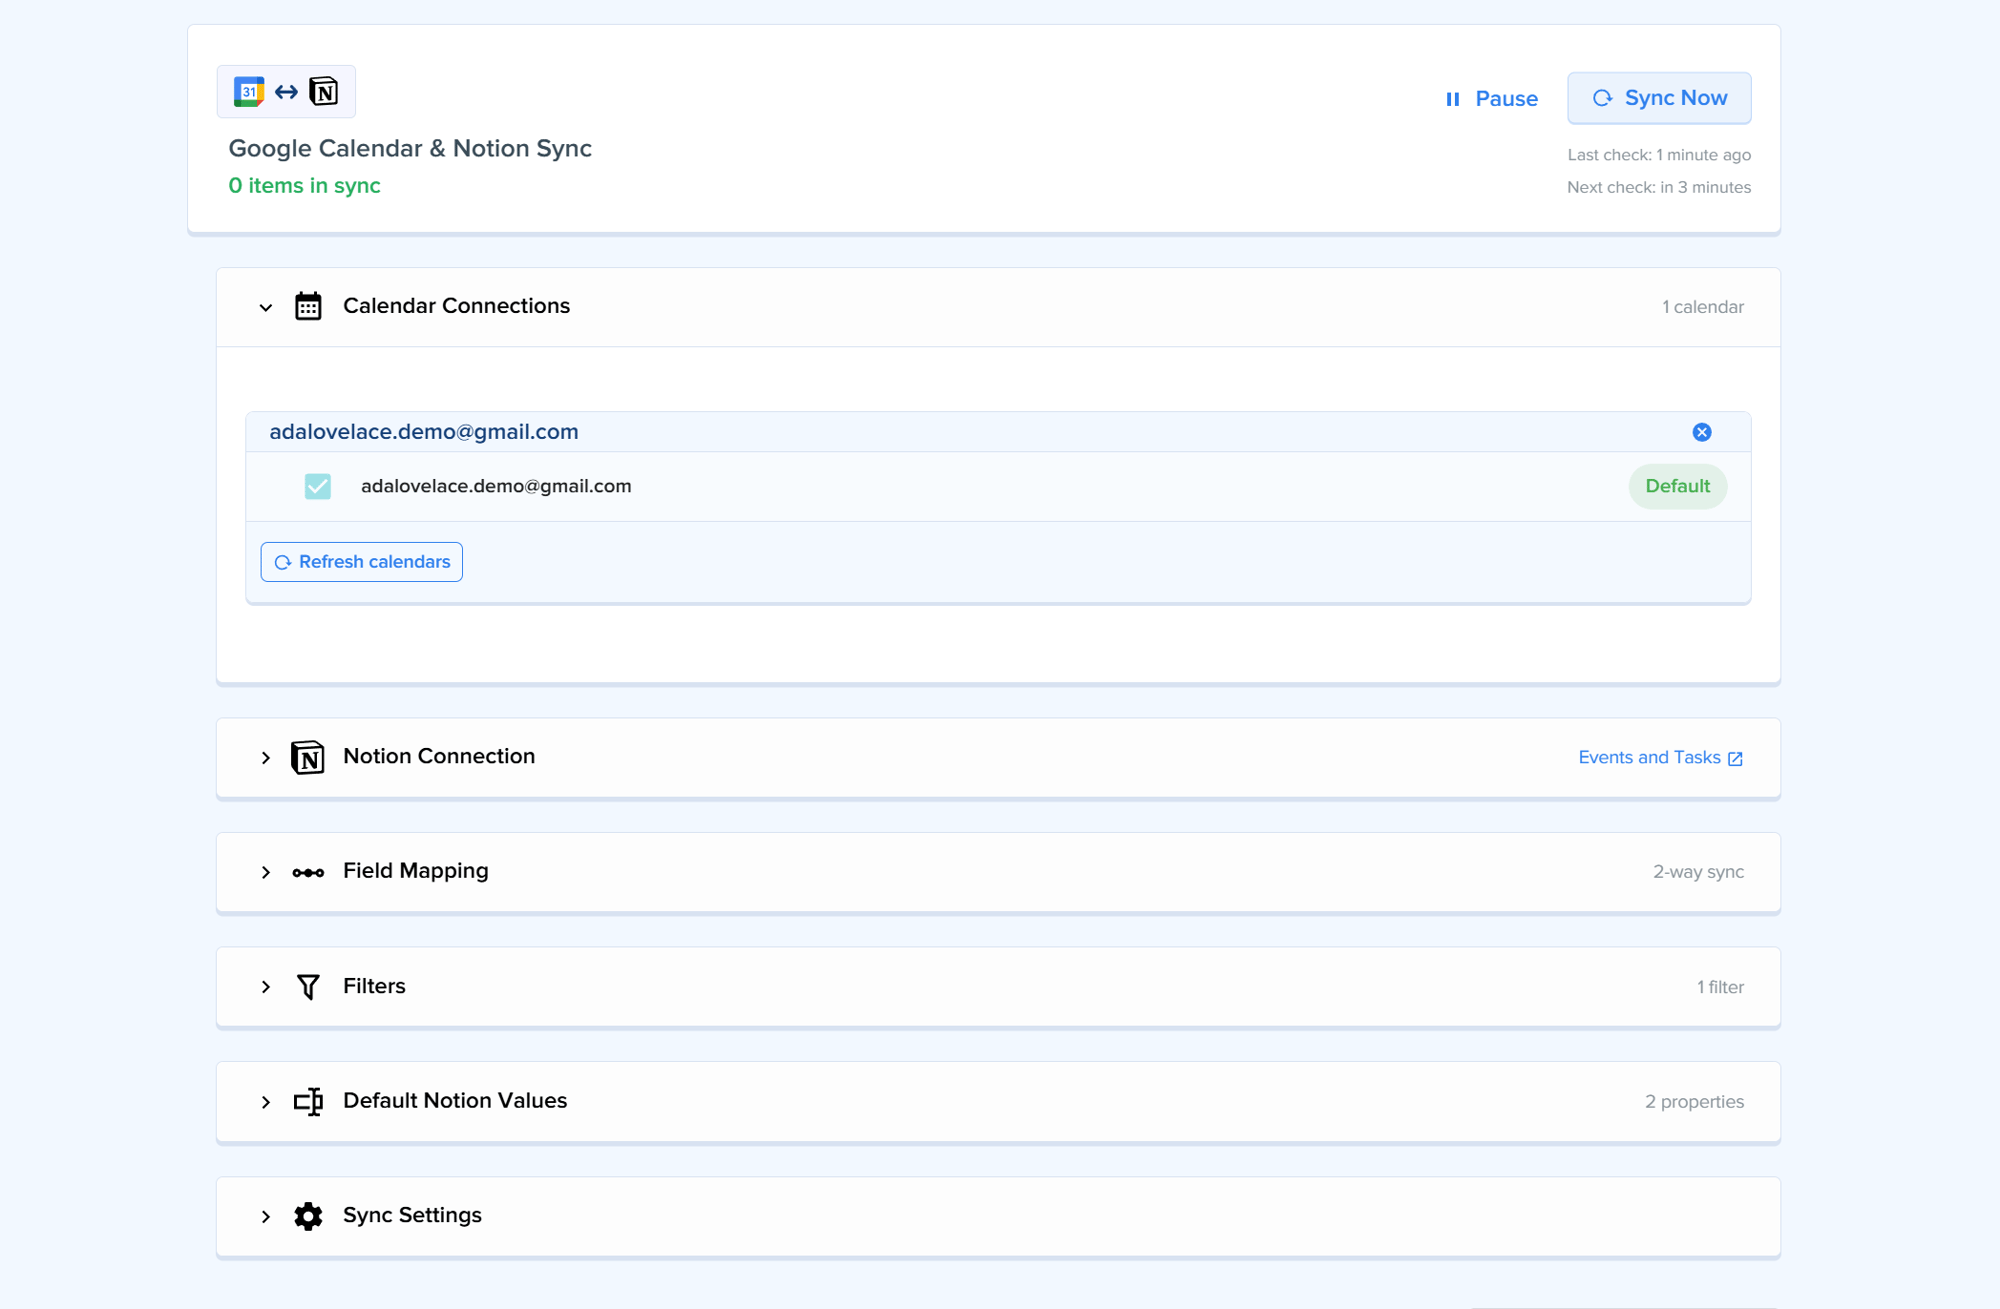Expand the Filters section chevron
The height and width of the screenshot is (1309, 2000).
click(265, 987)
